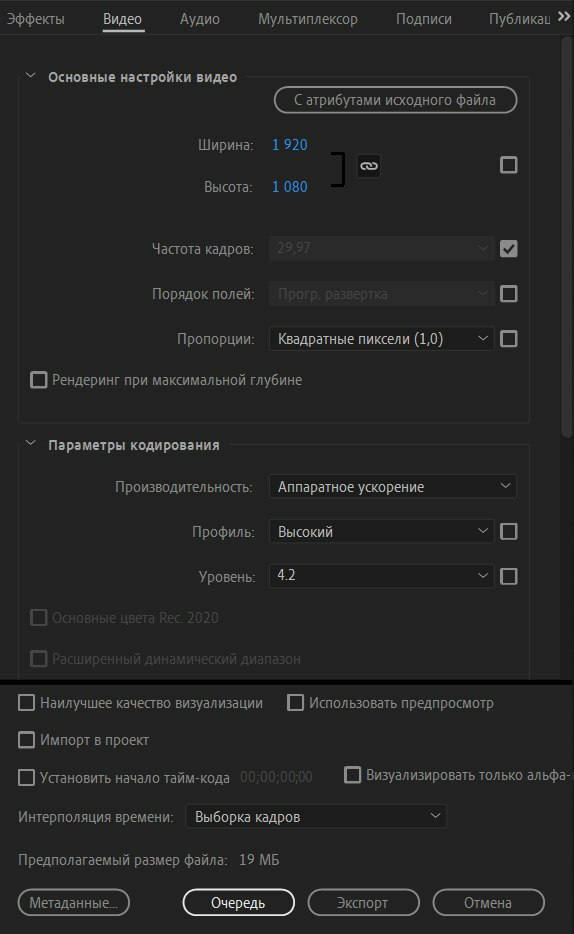Click the Очередь button
This screenshot has height=934, width=574.
coord(239,903)
